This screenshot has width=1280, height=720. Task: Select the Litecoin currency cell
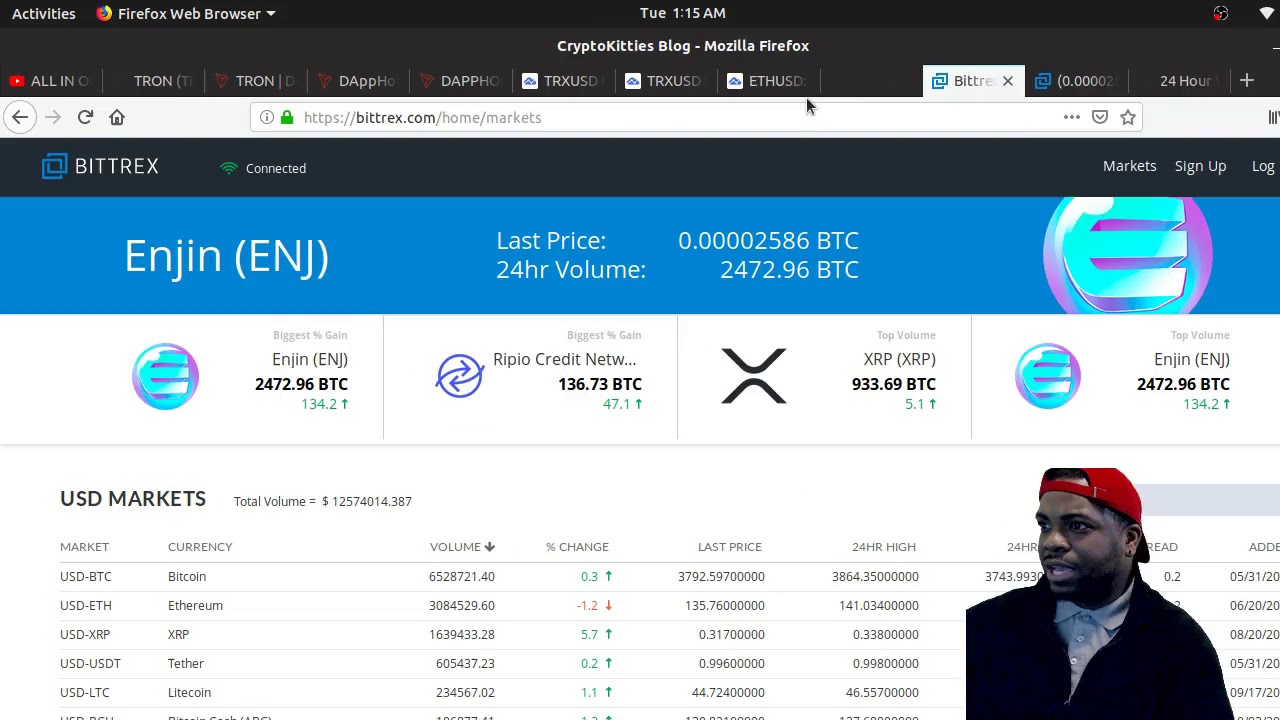189,693
